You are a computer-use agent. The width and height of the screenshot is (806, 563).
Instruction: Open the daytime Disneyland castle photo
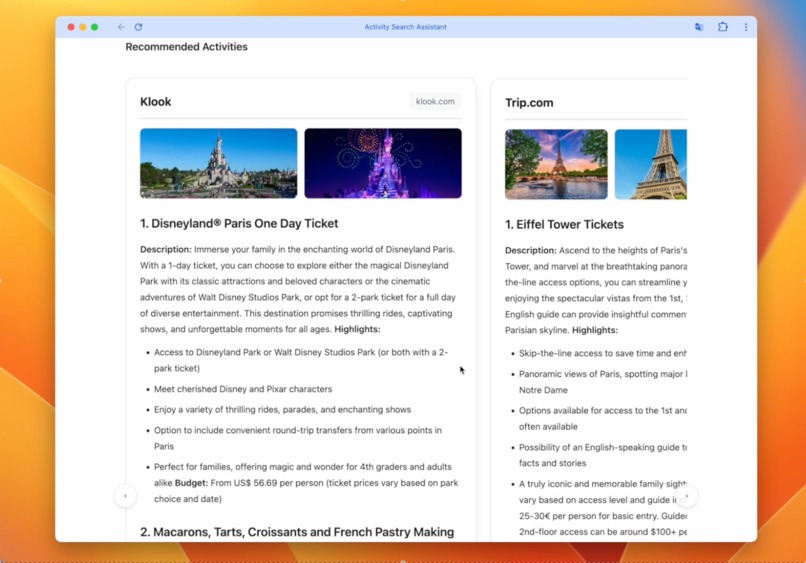218,164
